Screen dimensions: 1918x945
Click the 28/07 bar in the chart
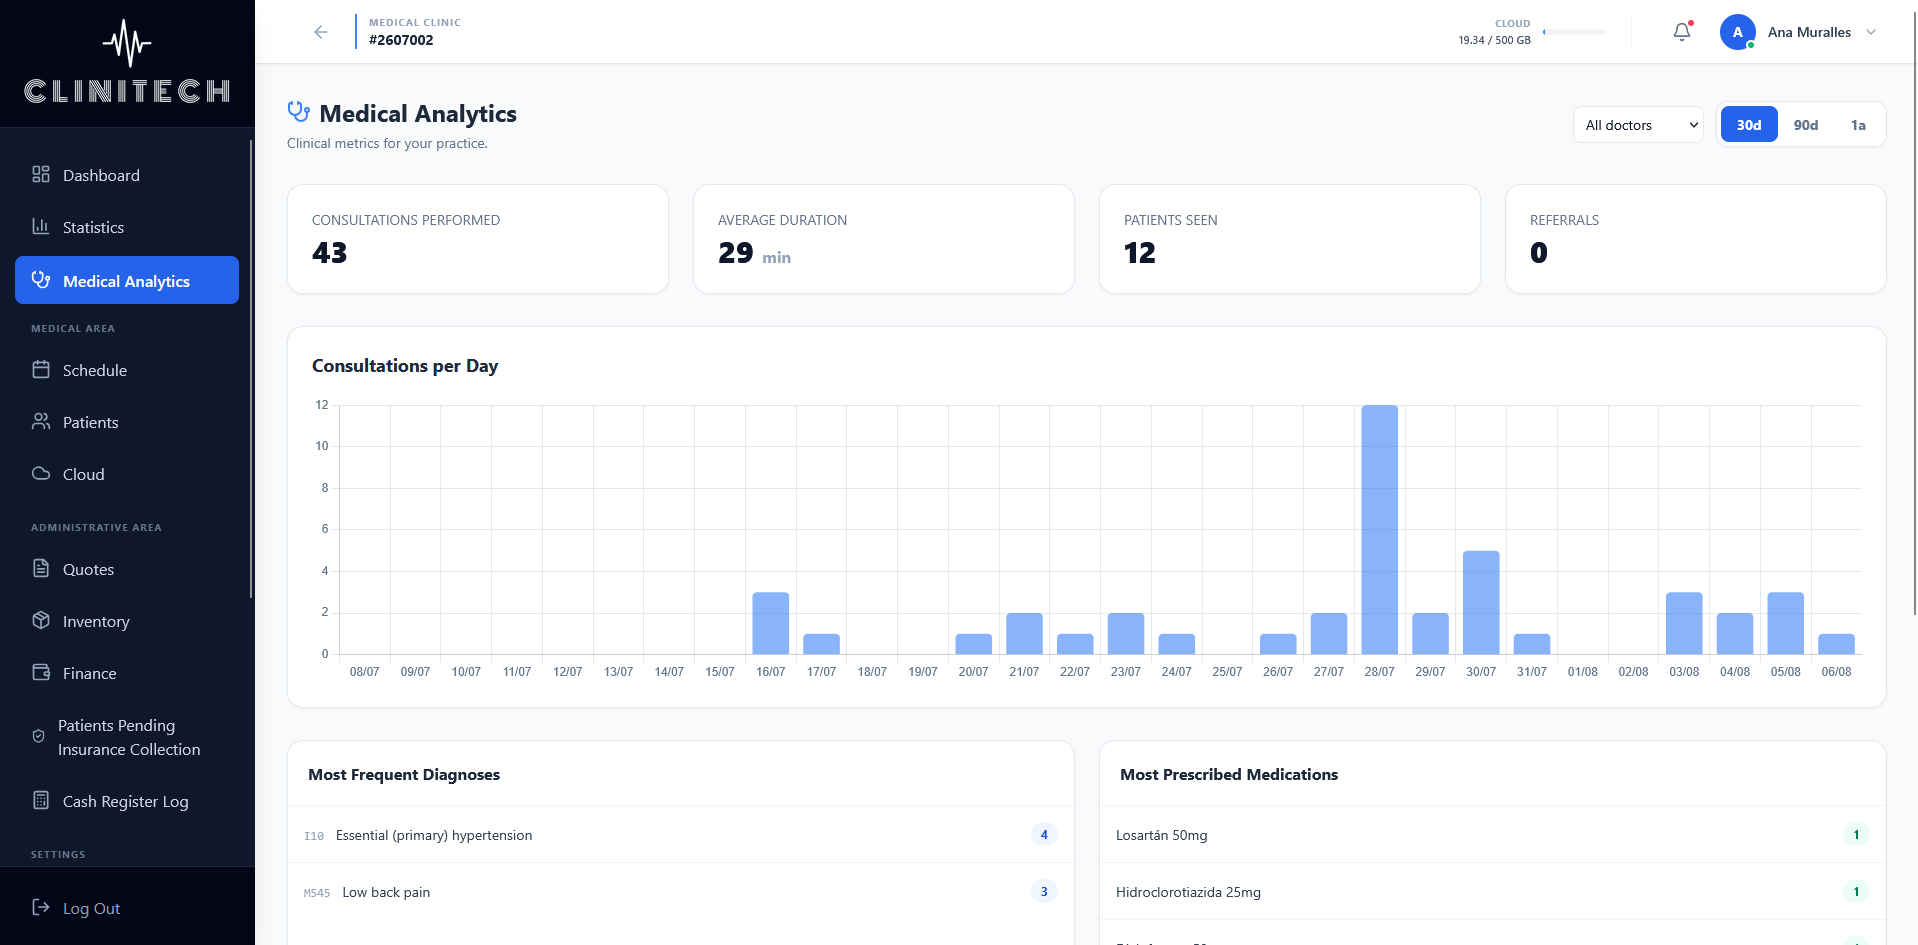(x=1380, y=530)
